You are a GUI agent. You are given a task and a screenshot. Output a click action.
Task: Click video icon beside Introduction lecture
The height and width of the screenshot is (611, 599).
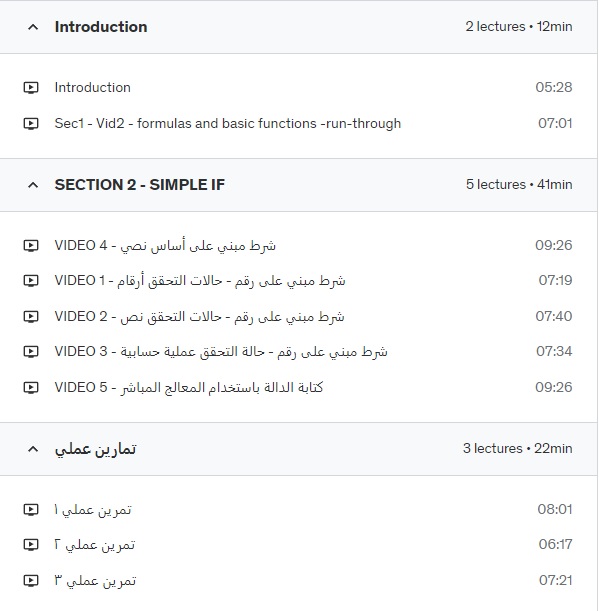[31, 87]
